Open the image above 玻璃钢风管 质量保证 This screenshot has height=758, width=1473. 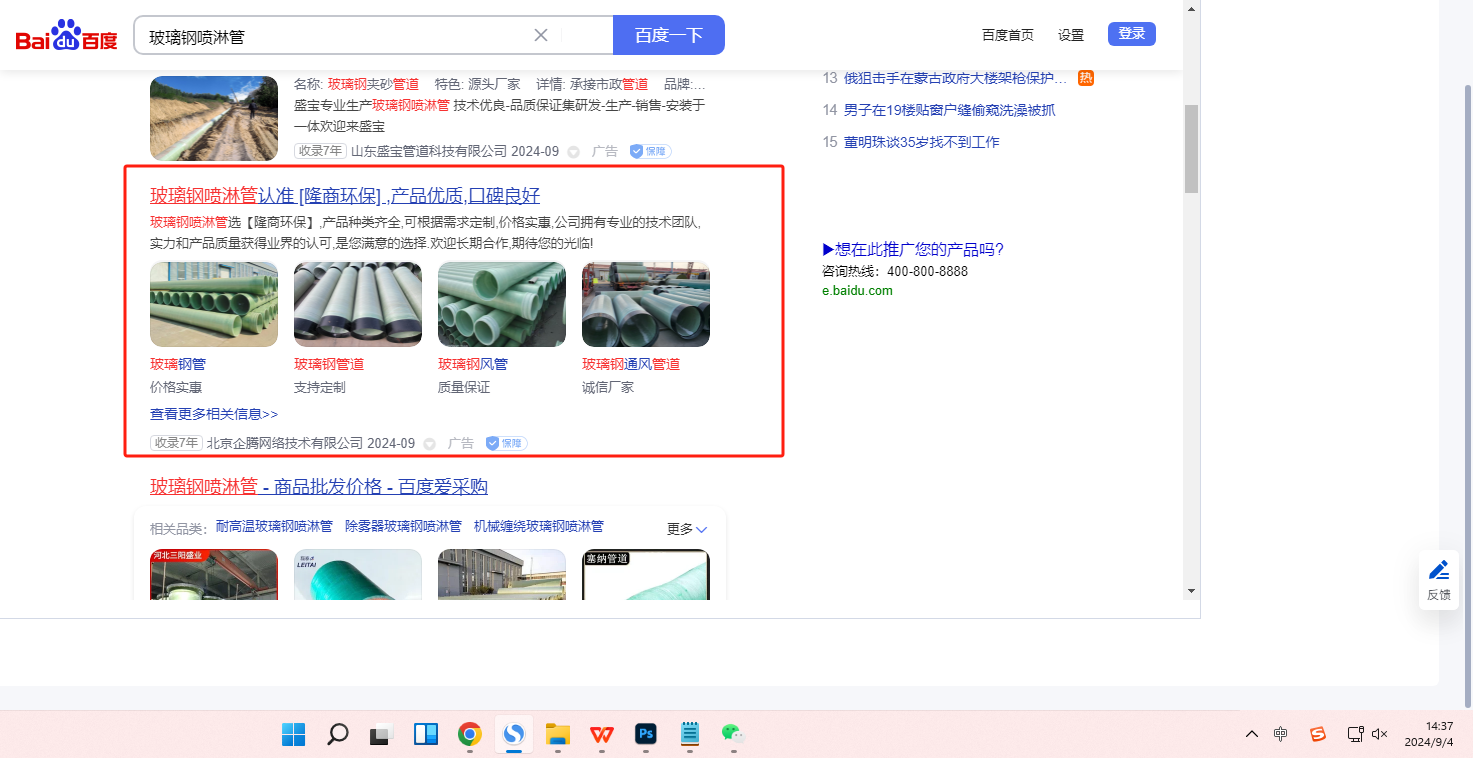pos(502,304)
